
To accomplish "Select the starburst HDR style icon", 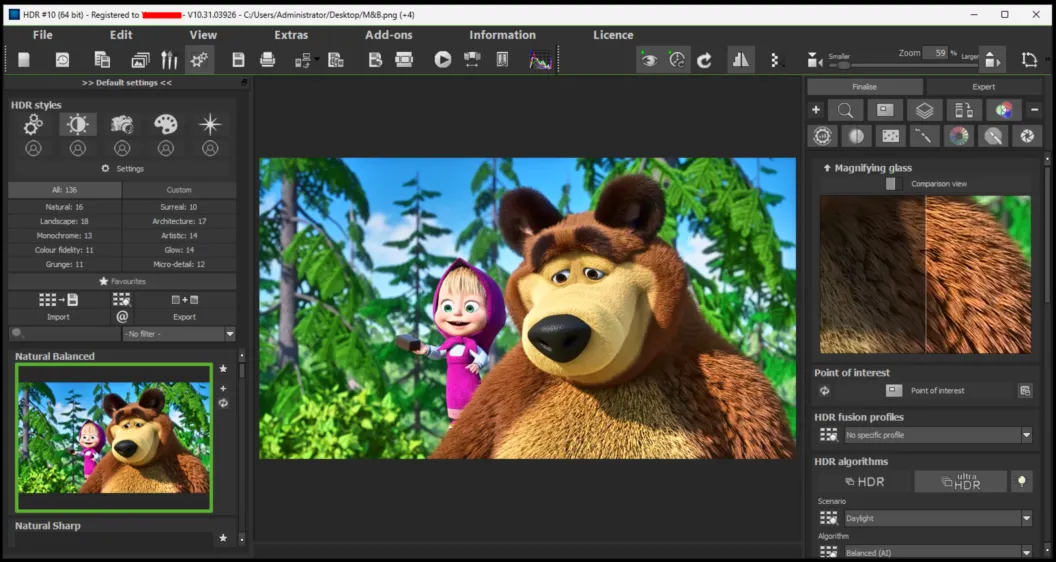I will pyautogui.click(x=210, y=124).
